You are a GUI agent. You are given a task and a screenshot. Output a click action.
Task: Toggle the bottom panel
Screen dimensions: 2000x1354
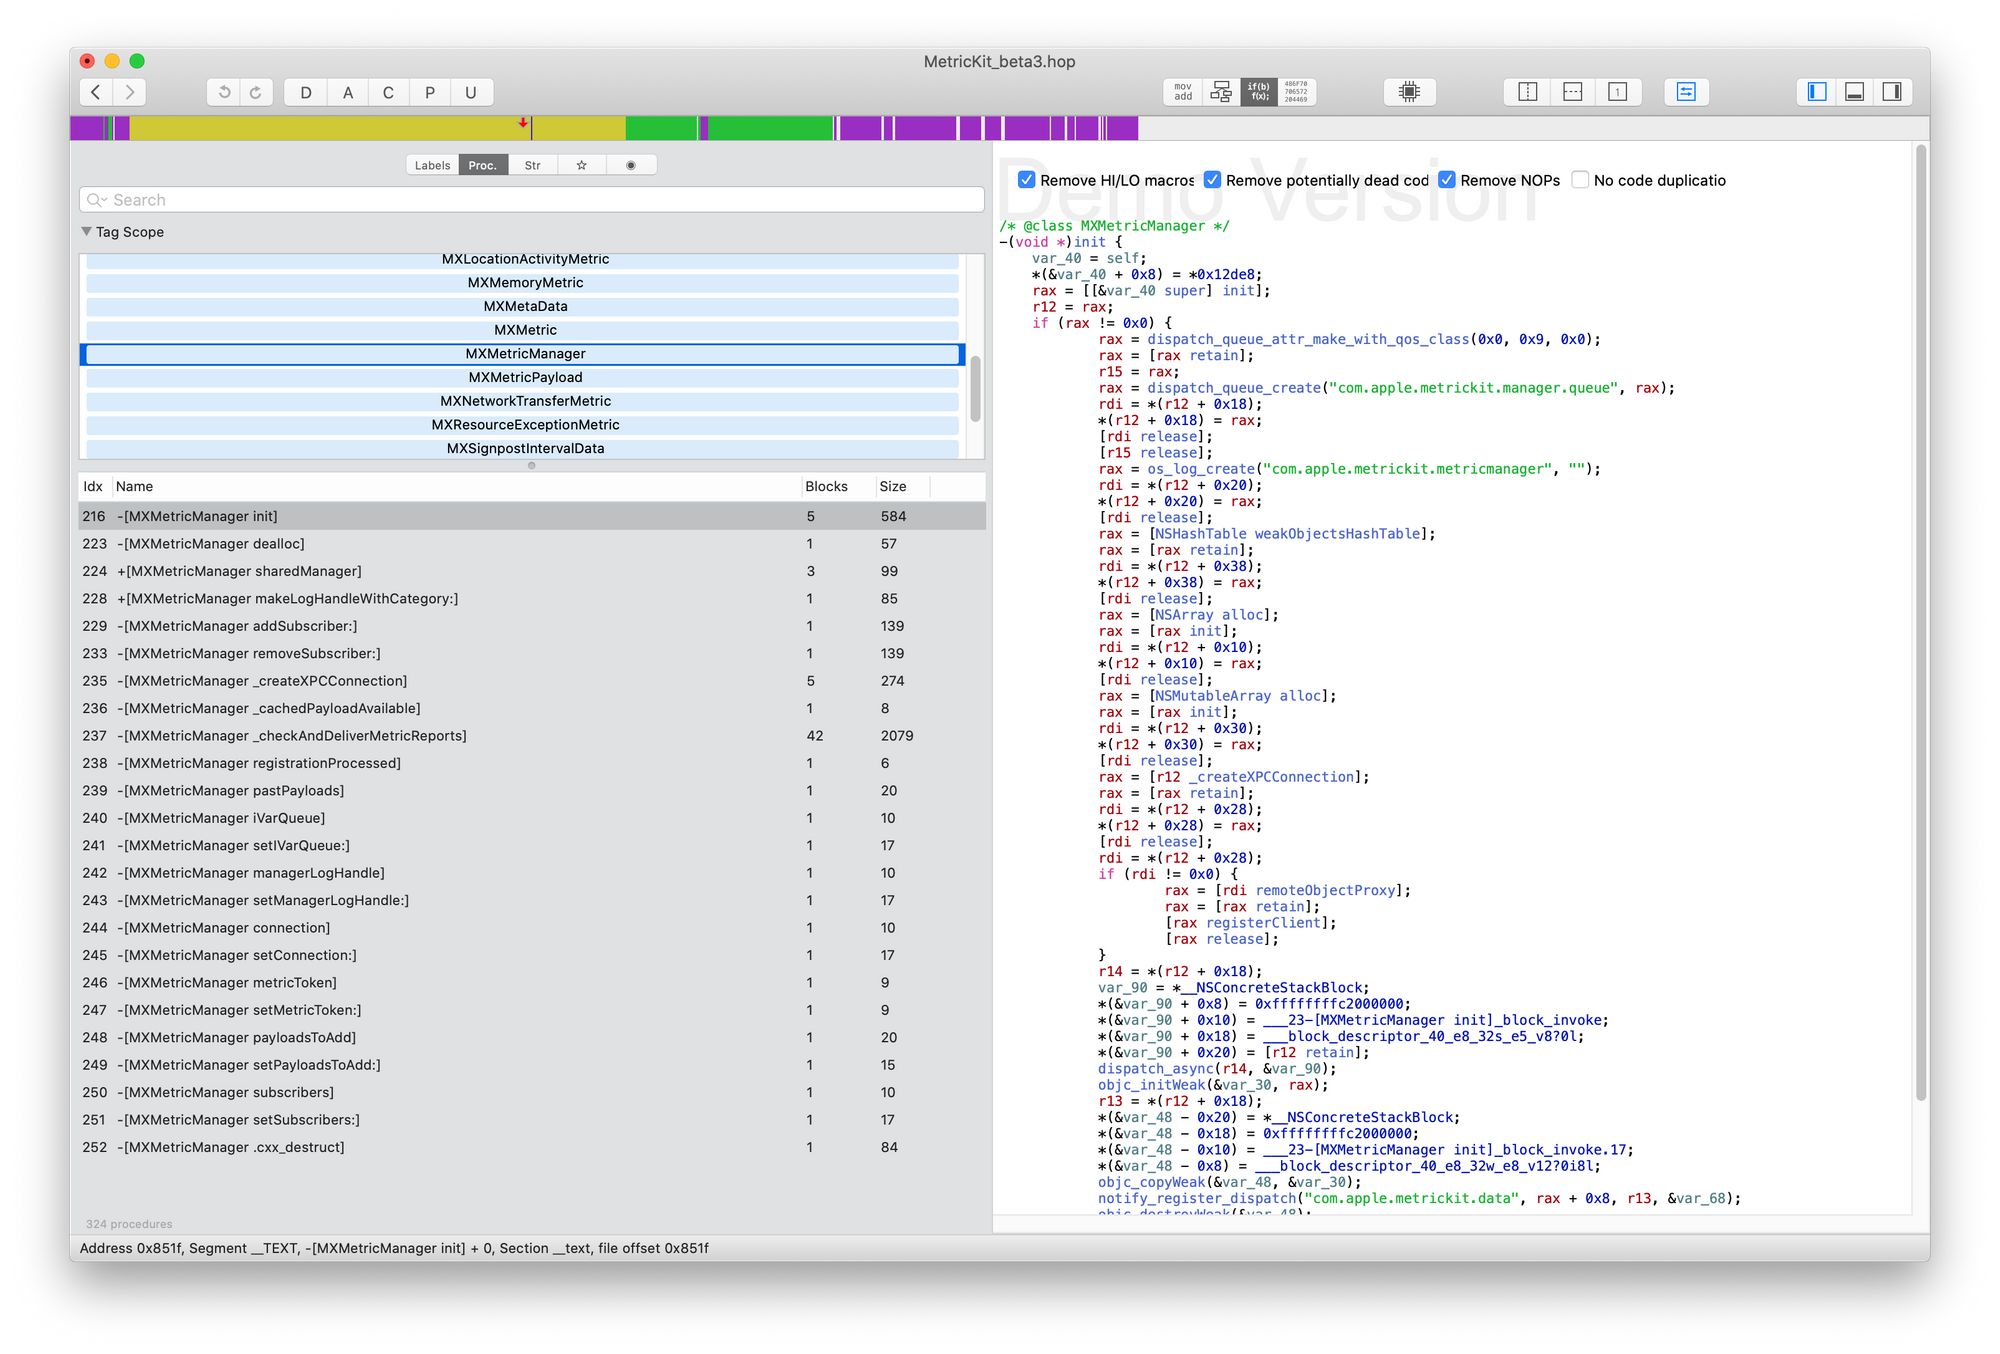tap(1855, 92)
